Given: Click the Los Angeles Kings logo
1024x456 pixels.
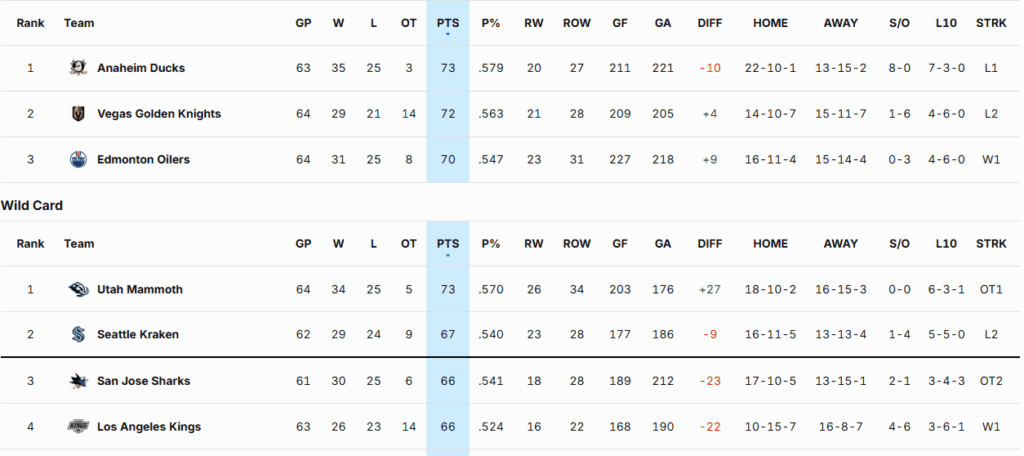Looking at the screenshot, I should pyautogui.click(x=79, y=427).
